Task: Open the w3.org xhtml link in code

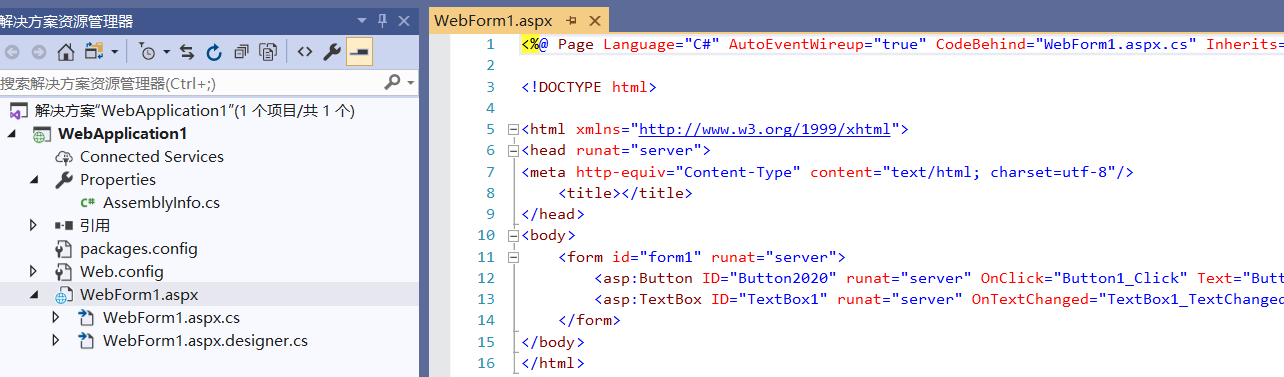Action: [763, 129]
